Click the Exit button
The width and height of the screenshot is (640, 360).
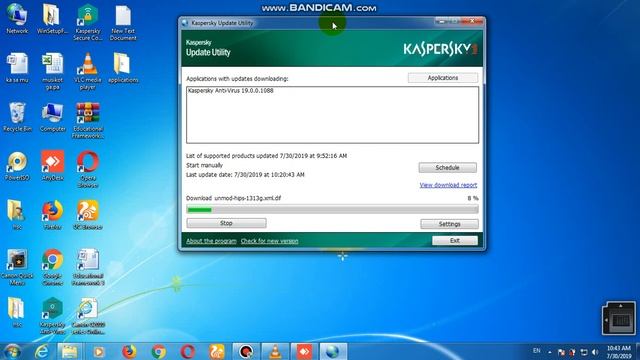pos(455,240)
